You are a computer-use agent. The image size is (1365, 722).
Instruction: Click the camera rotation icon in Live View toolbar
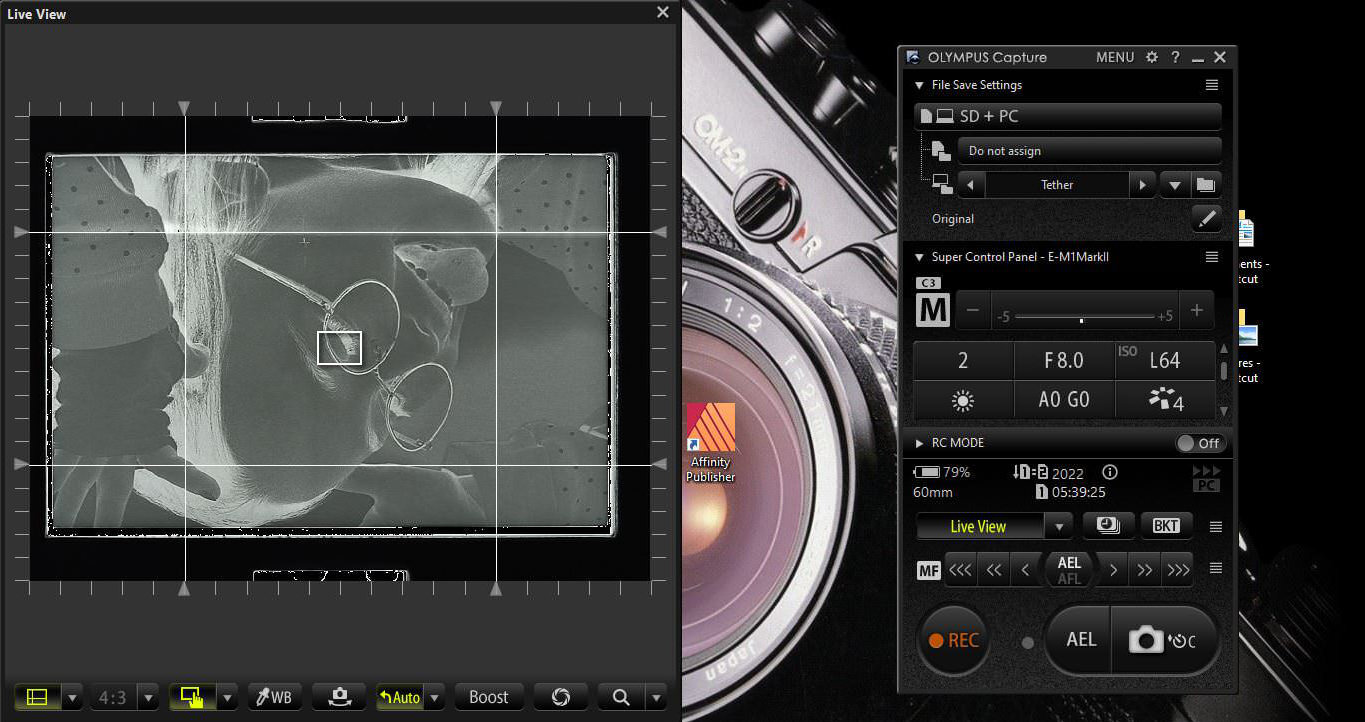(x=339, y=697)
